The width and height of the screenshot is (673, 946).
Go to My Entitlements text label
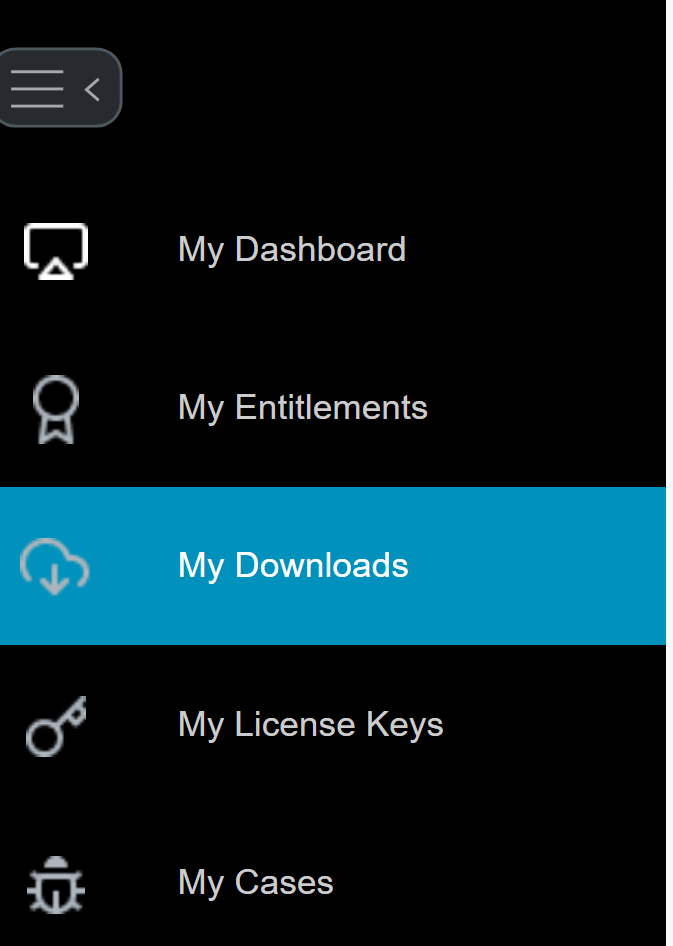coord(302,408)
